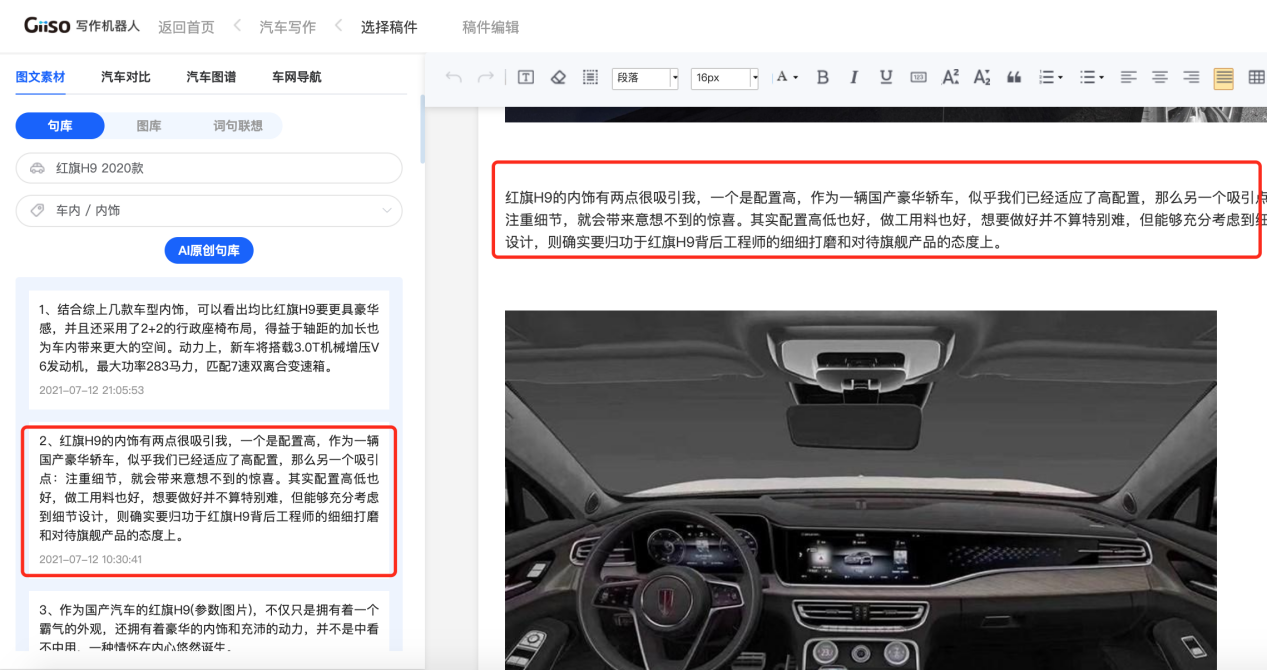Apply superscript formatting
Screen dimensions: 1267x670
click(951, 77)
